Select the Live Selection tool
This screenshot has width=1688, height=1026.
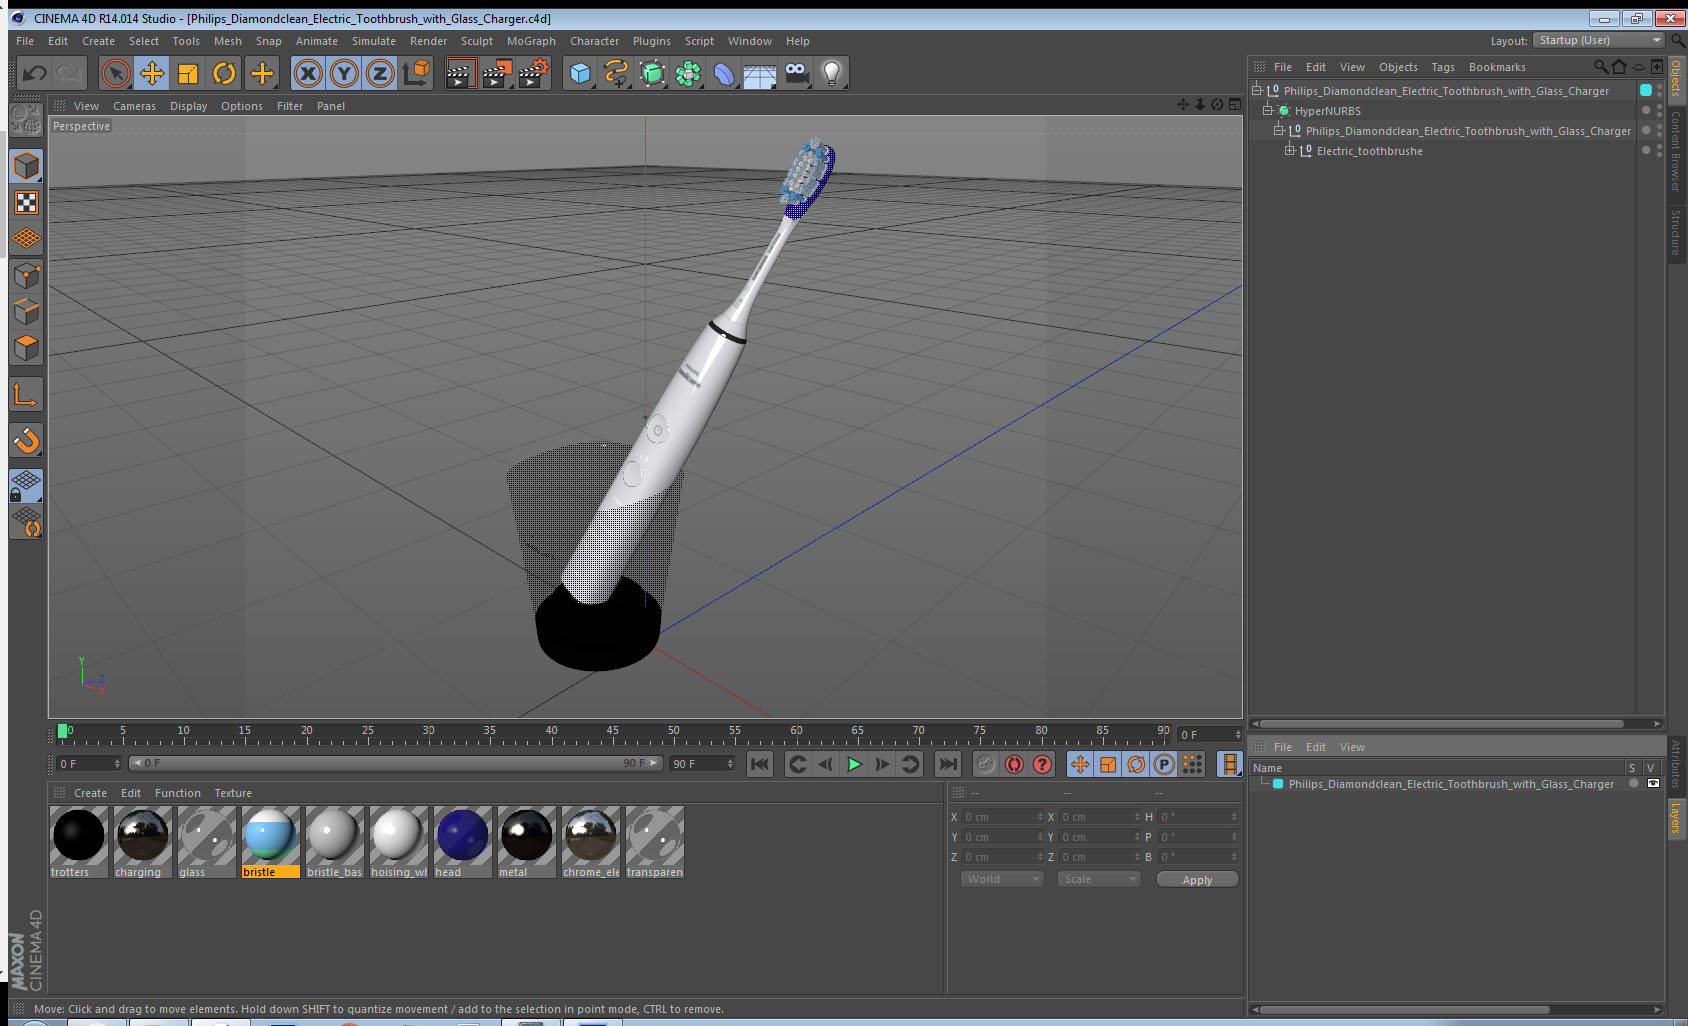tap(116, 73)
